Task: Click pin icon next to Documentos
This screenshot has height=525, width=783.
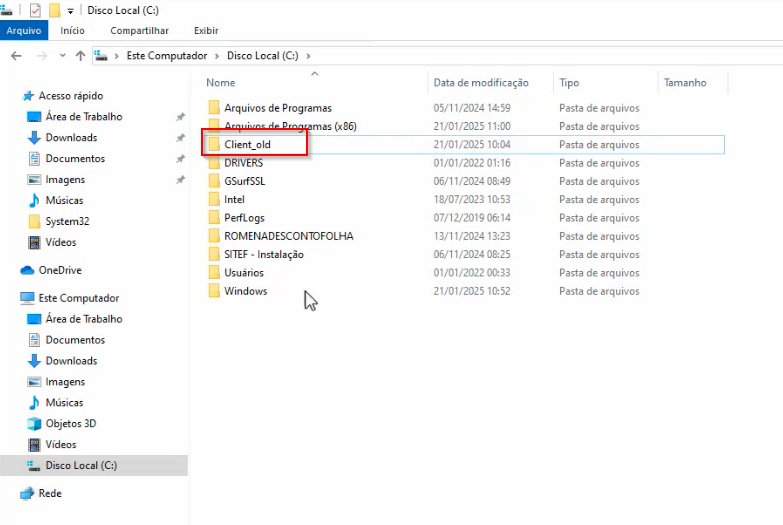Action: (180, 159)
